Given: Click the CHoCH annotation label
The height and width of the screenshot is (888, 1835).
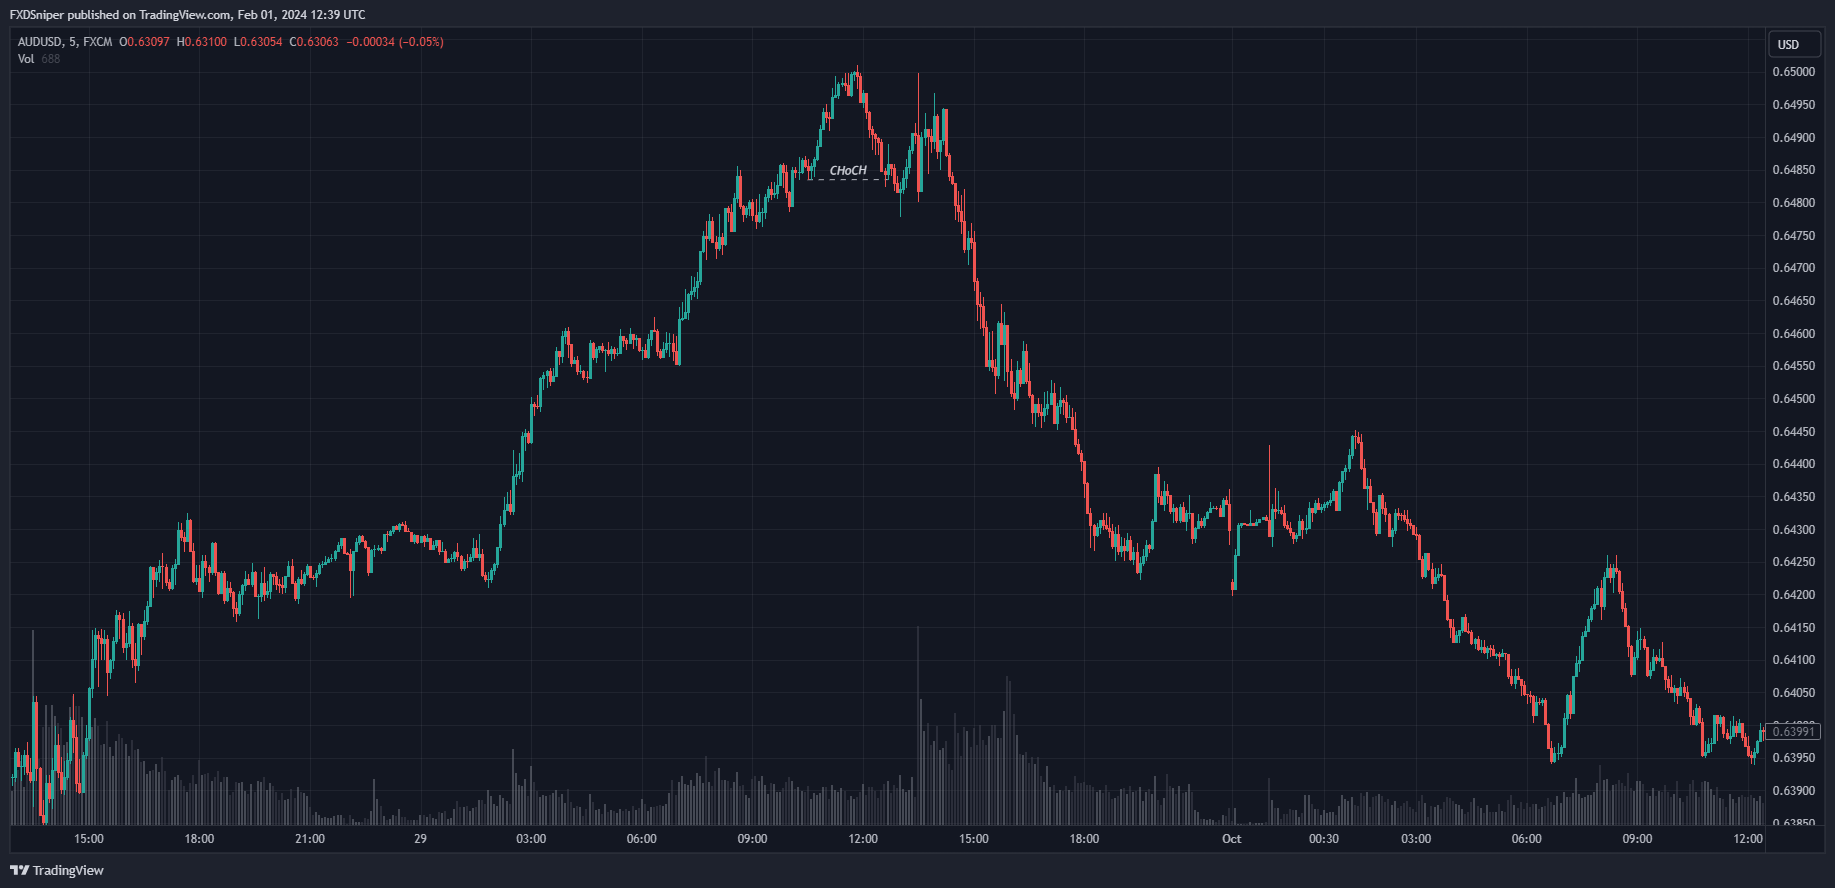Looking at the screenshot, I should tap(848, 171).
